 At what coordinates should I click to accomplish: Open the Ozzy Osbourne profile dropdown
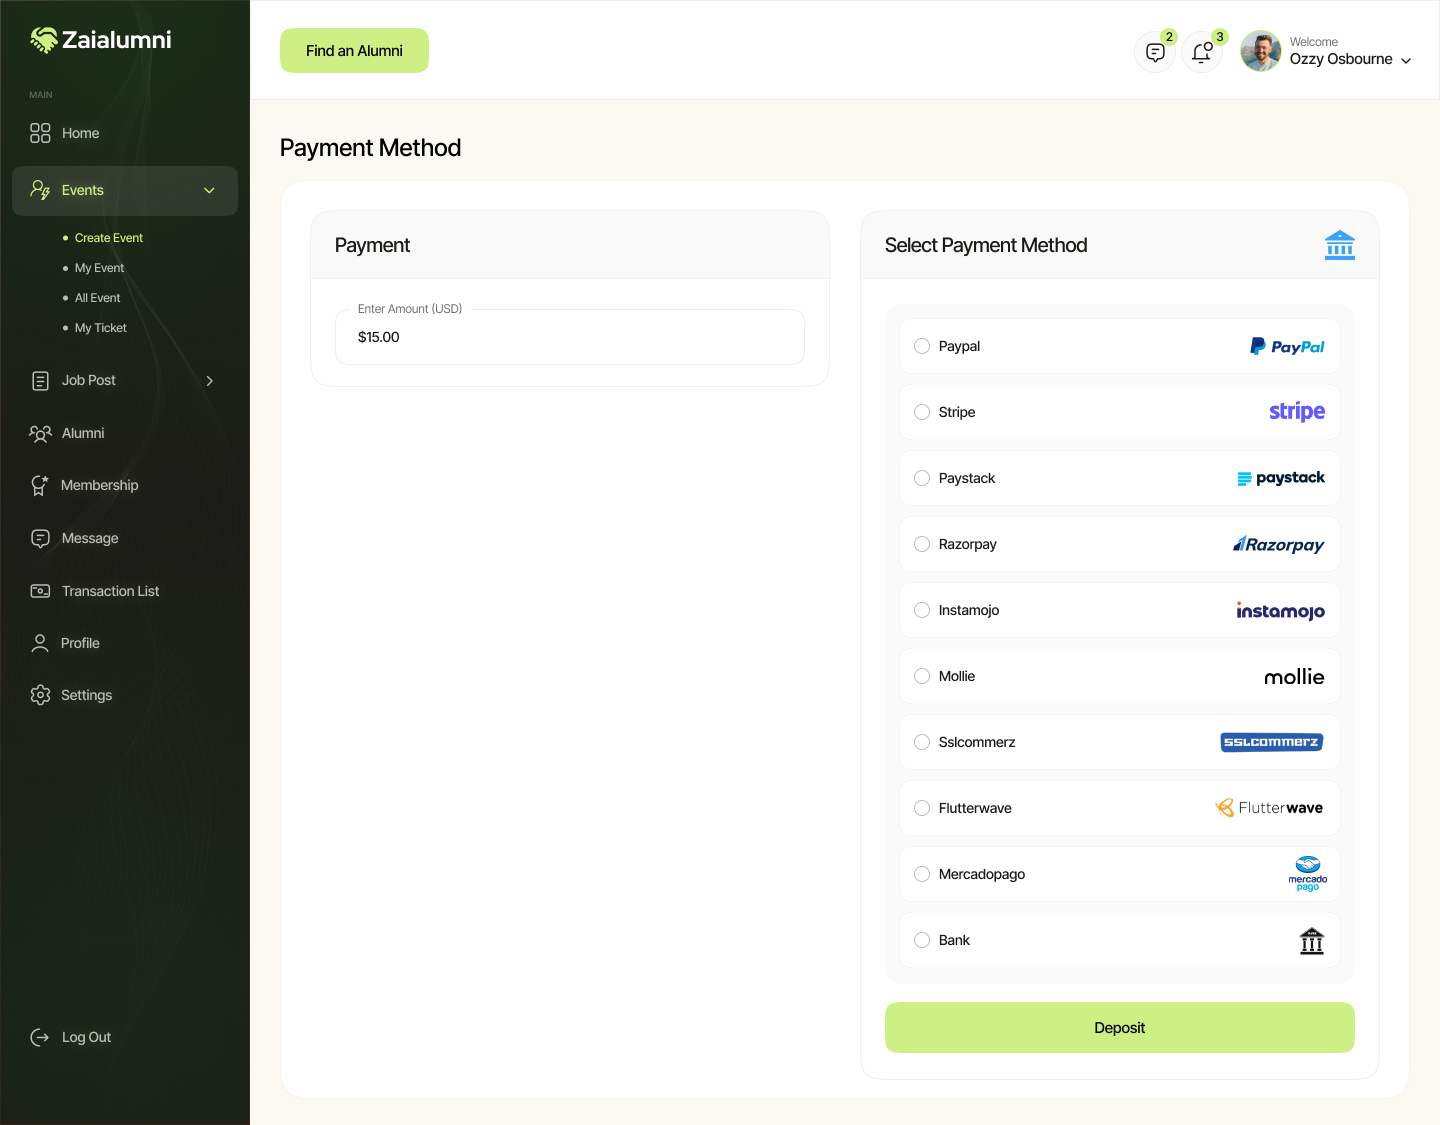point(1407,59)
